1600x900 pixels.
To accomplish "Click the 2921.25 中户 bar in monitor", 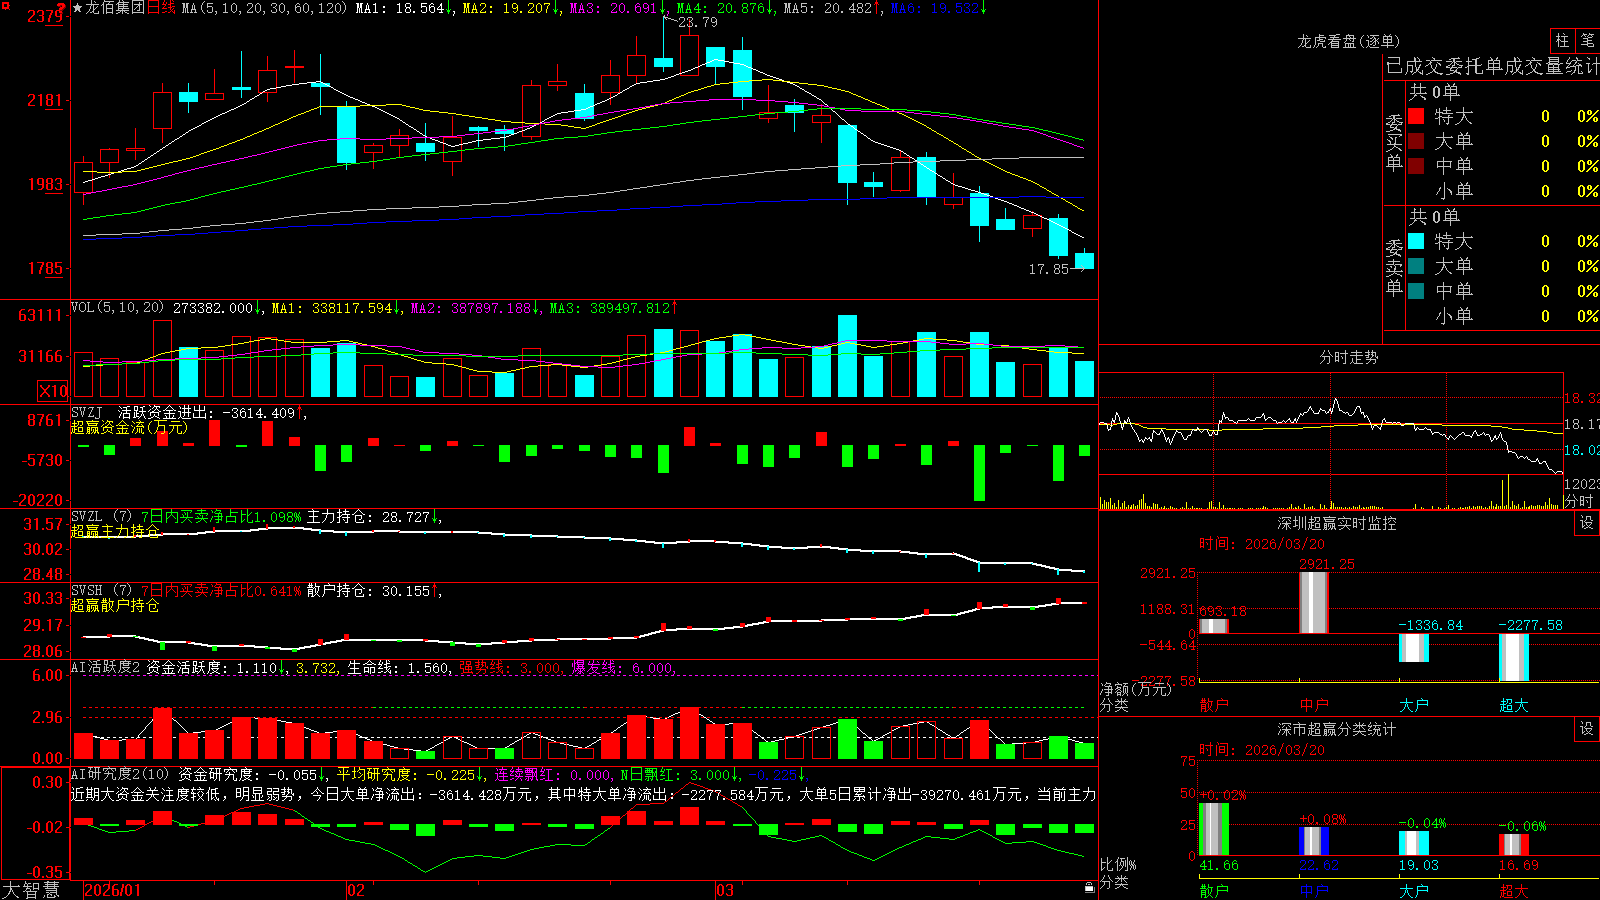I will click(x=1314, y=602).
